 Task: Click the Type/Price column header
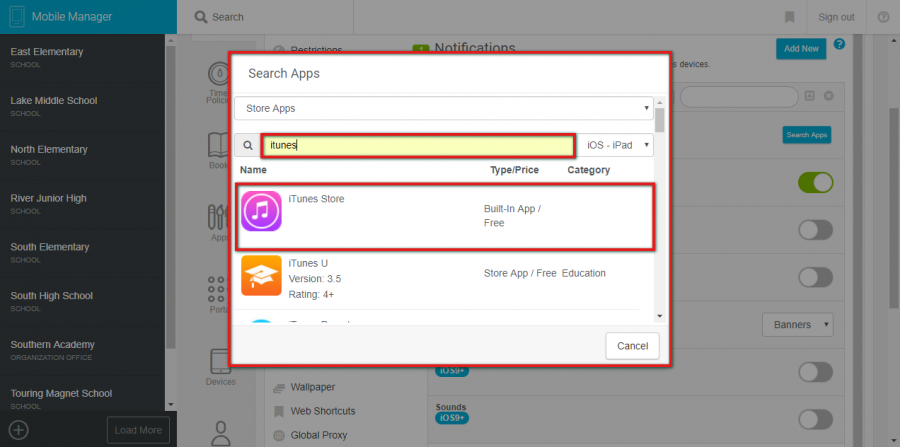514,170
